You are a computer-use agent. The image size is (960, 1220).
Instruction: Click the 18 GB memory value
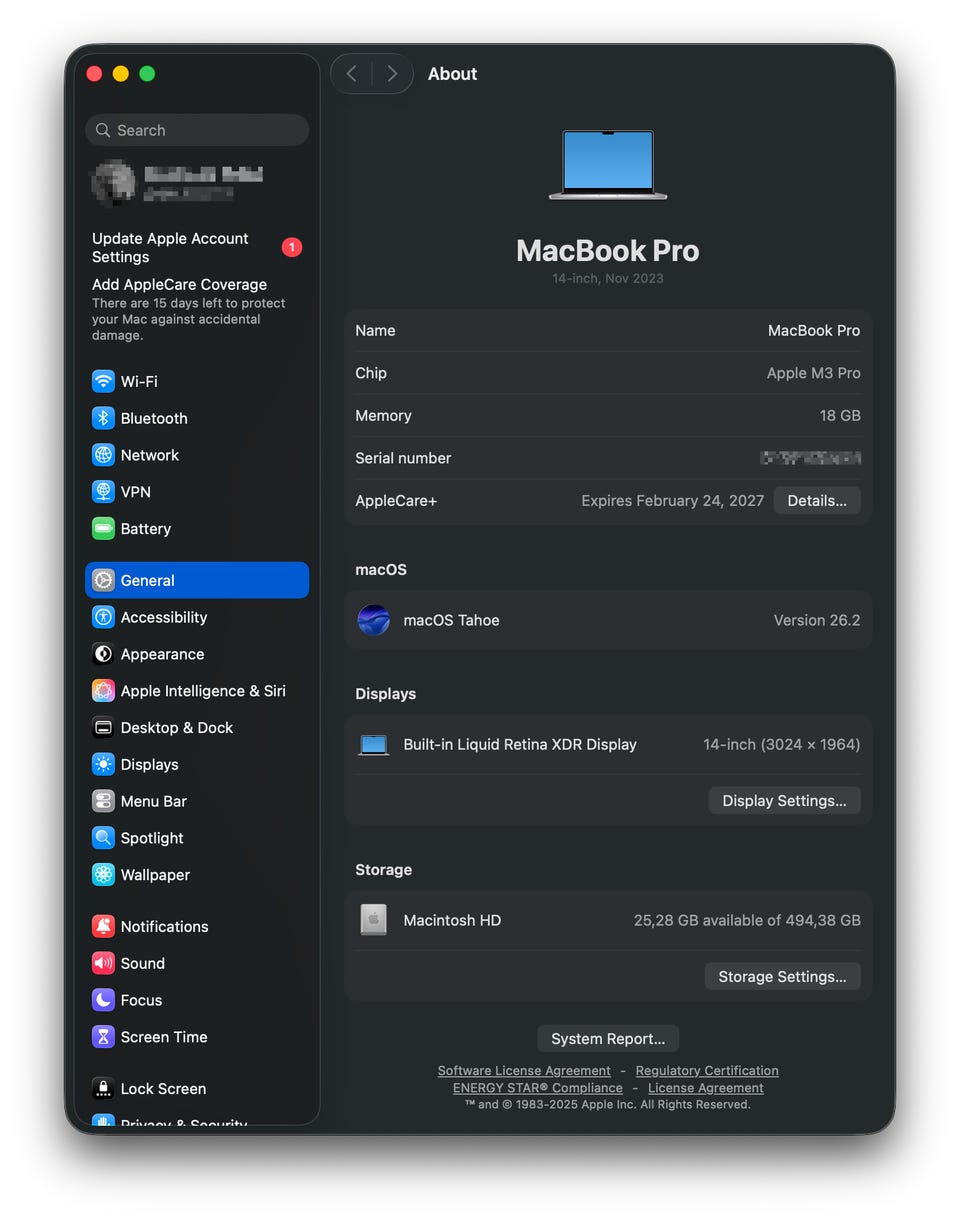point(840,415)
